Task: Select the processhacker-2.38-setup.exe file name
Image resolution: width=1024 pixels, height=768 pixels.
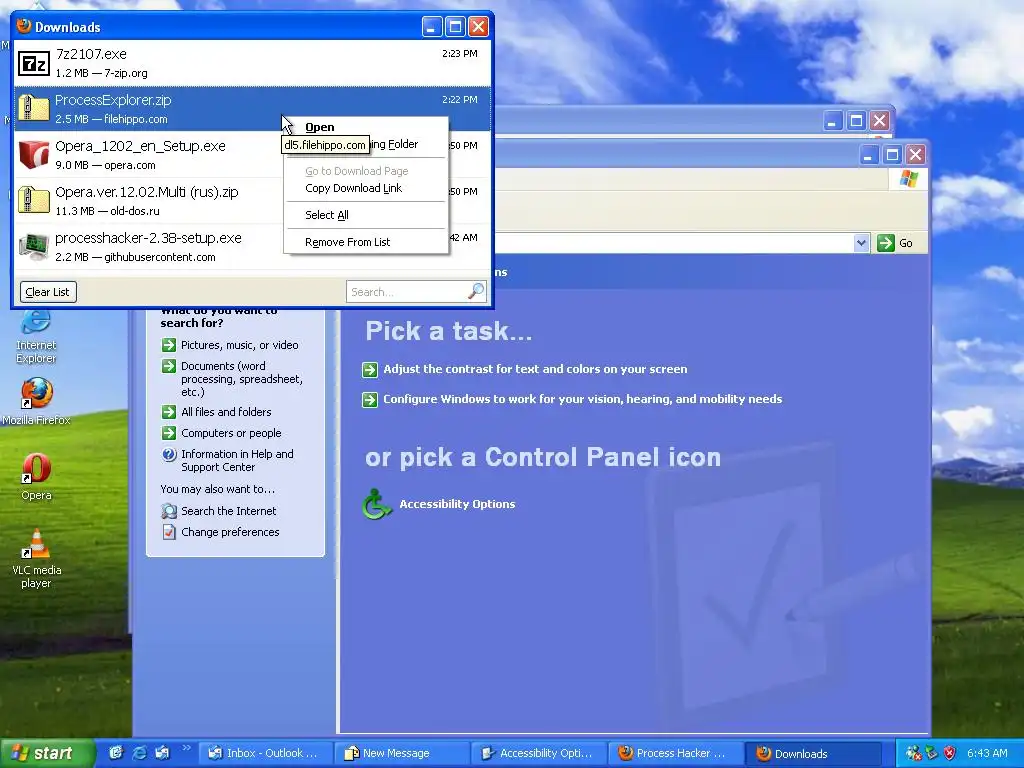Action: (x=148, y=238)
